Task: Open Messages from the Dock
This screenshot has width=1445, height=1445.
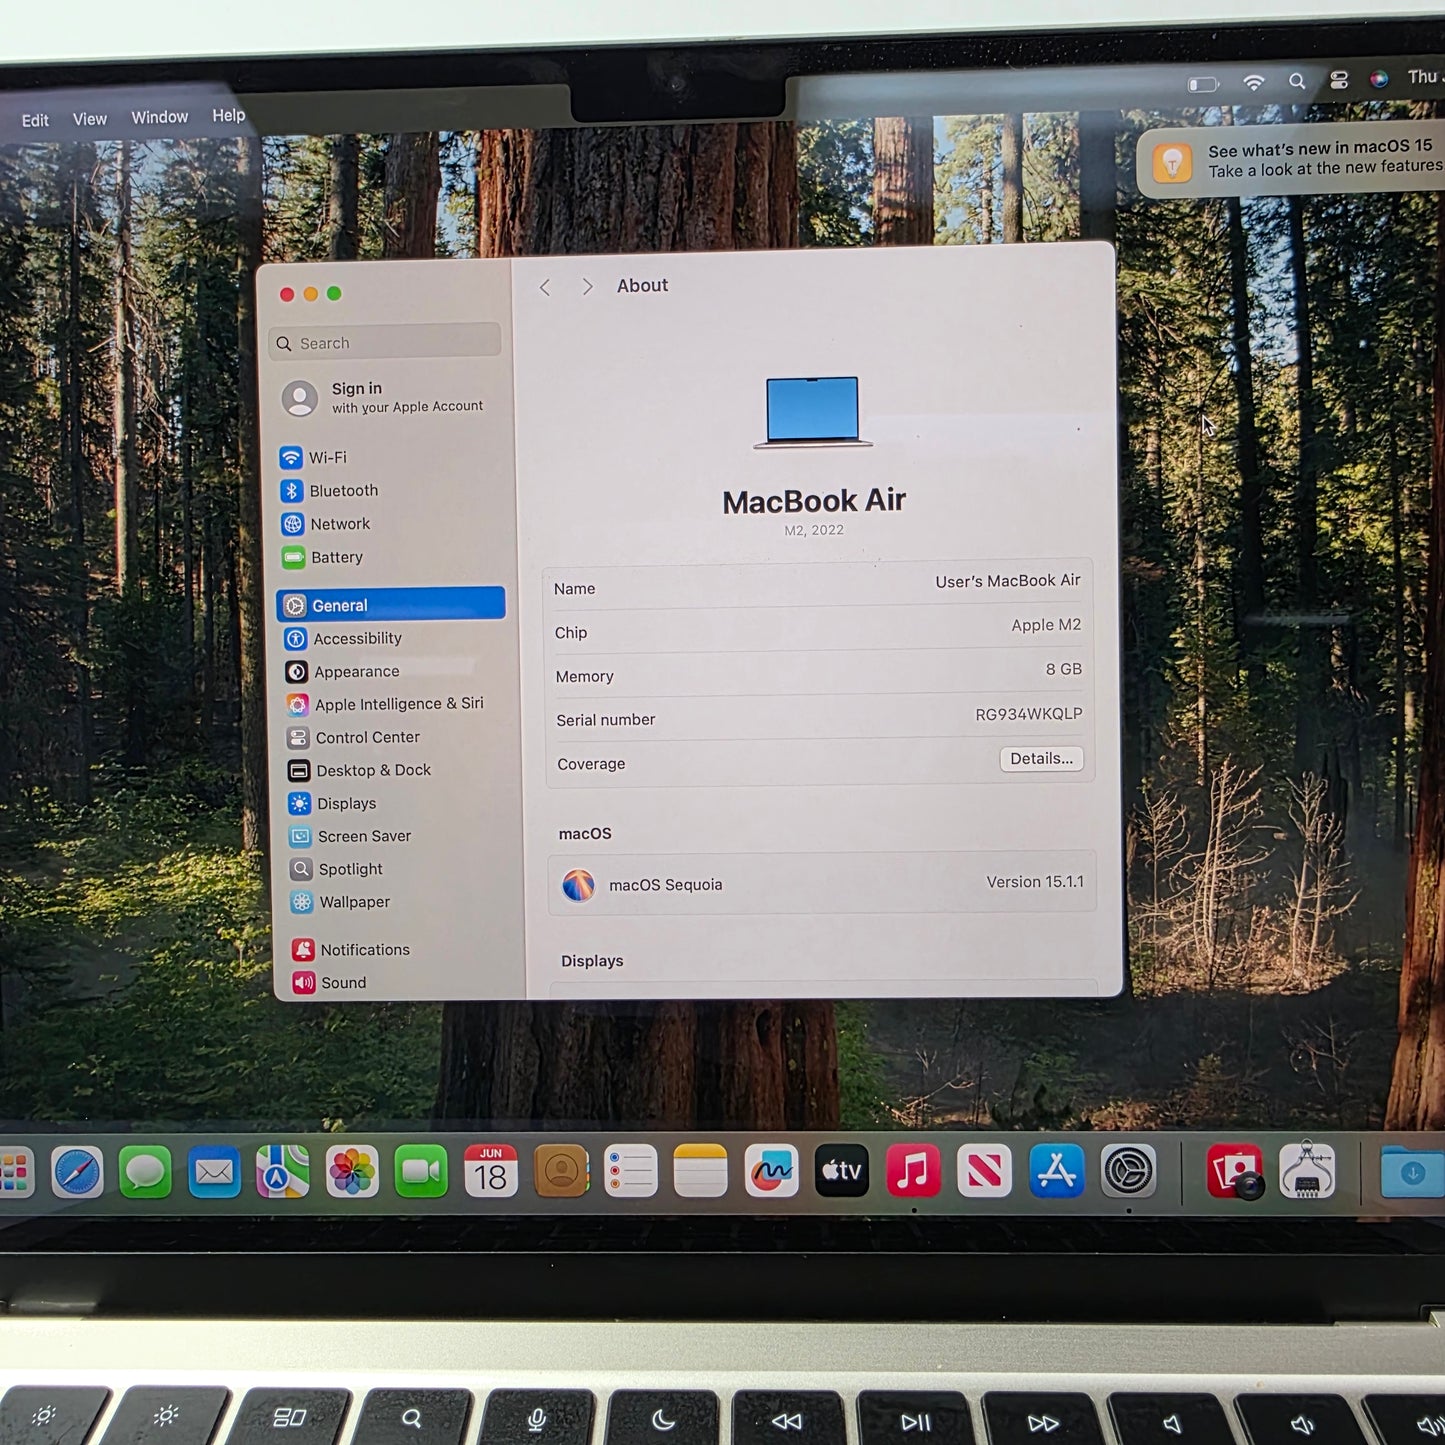Action: click(145, 1172)
